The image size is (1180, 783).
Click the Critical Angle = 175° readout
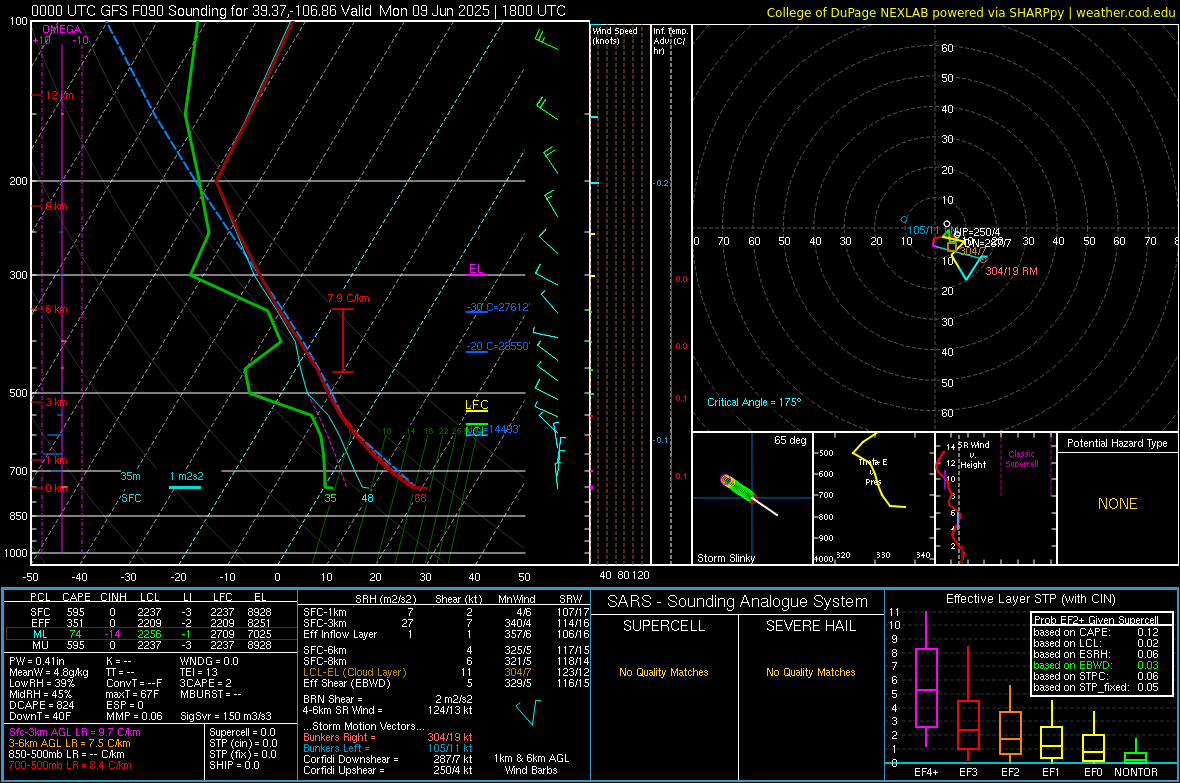click(x=753, y=402)
